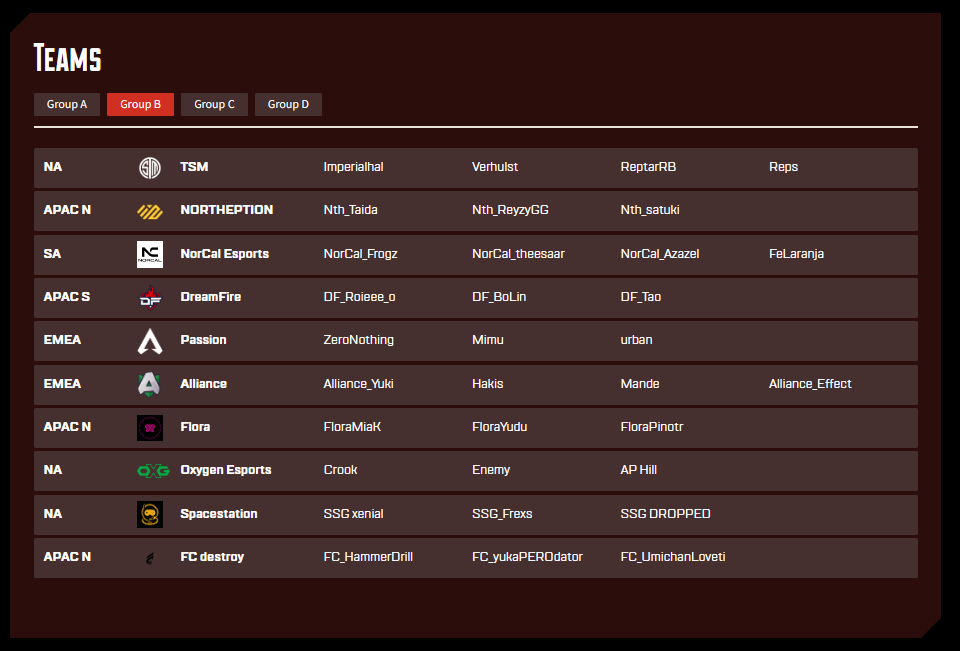Select the Oxygen Esports team name

point(225,470)
